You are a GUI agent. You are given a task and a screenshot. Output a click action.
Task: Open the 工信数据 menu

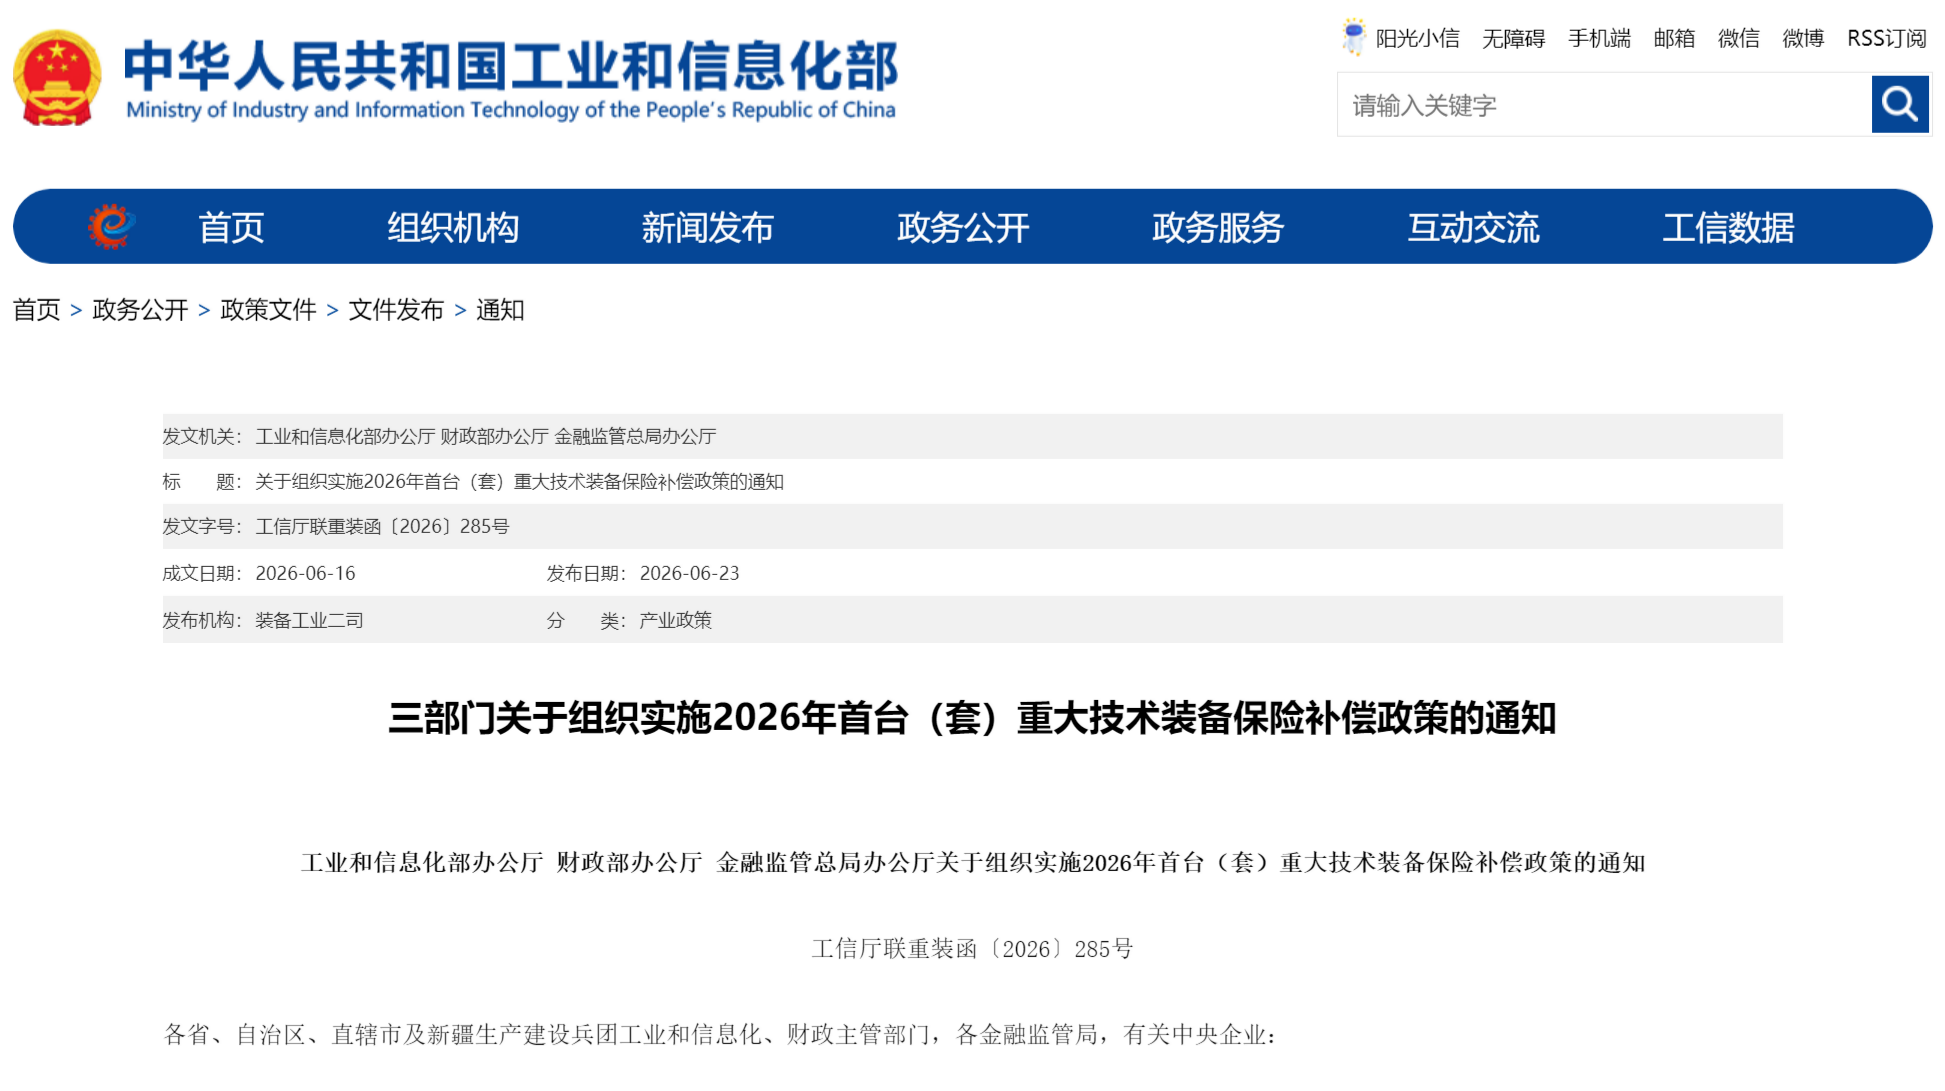tap(1729, 227)
